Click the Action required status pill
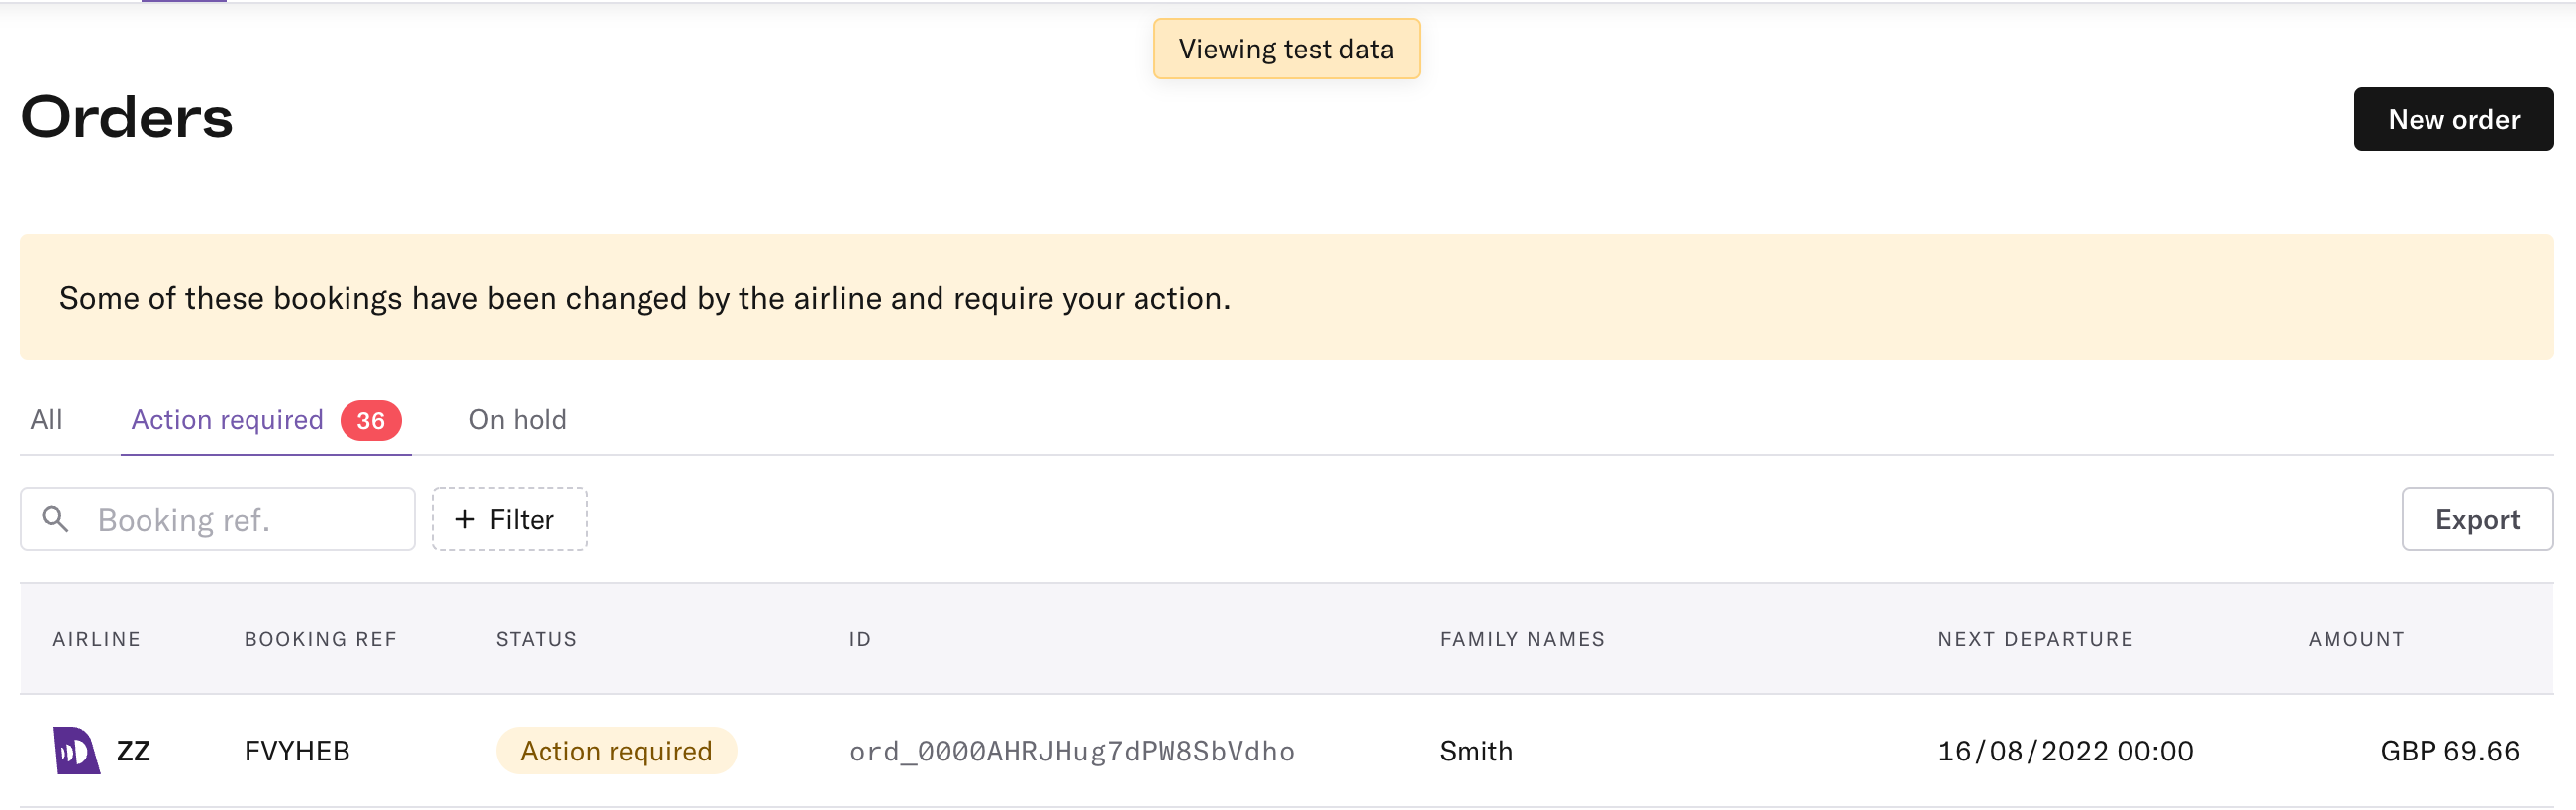Screen dimensions: 2576x810 pyautogui.click(x=616, y=751)
